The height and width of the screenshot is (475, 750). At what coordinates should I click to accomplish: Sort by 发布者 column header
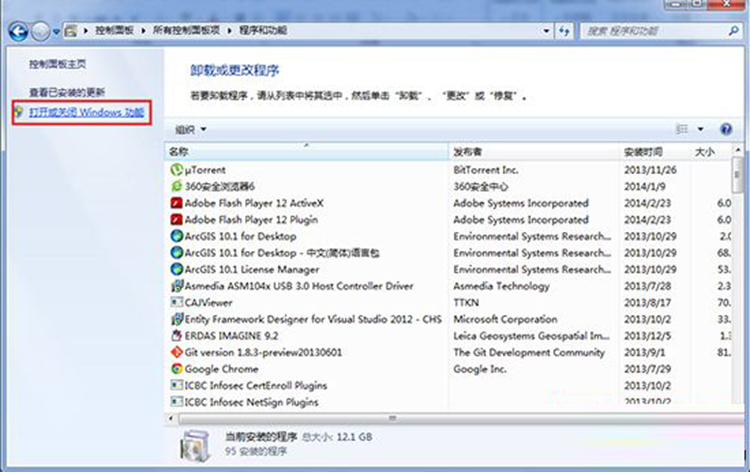point(534,152)
